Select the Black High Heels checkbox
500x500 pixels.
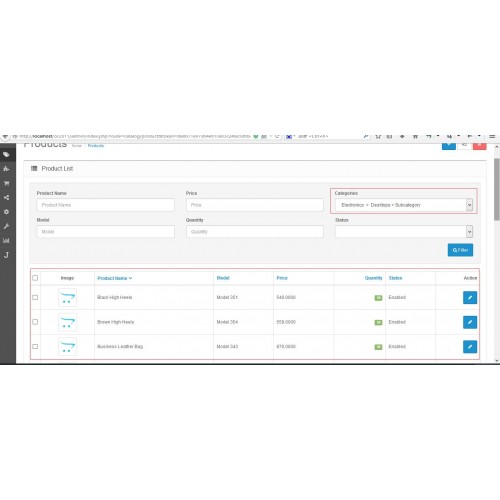[35, 297]
